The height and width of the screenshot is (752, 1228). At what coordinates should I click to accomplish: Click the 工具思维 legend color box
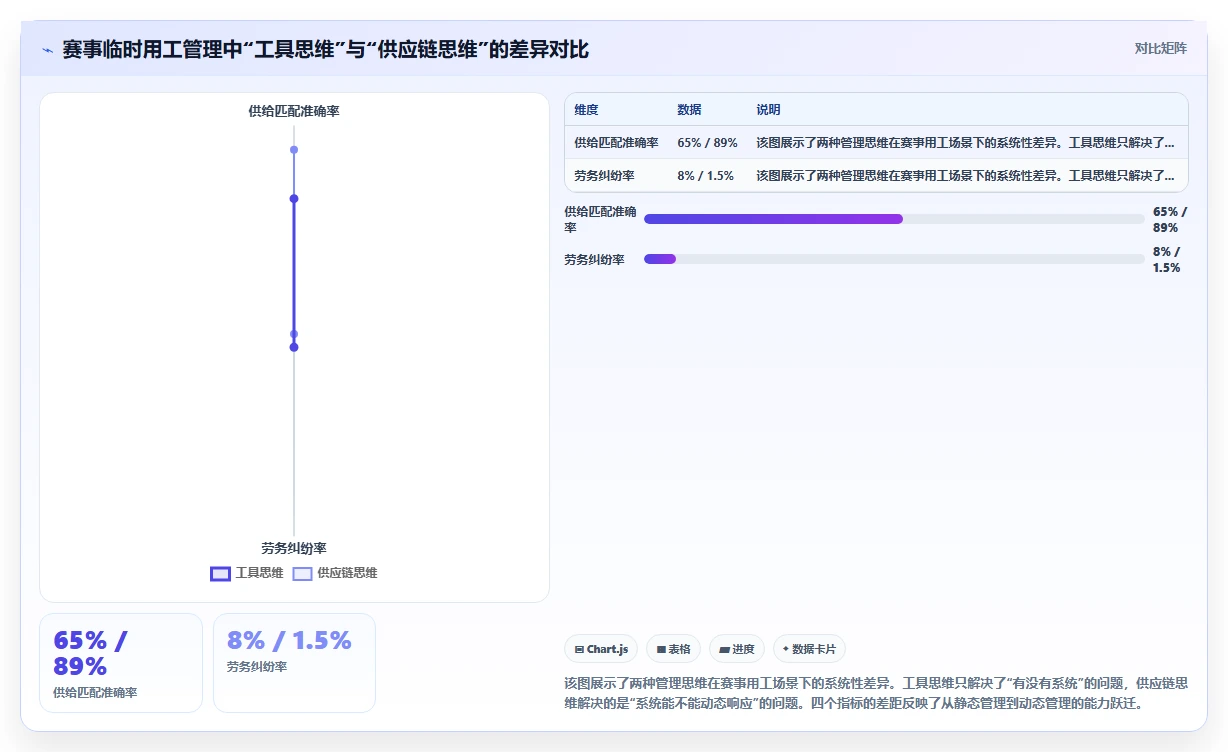(221, 574)
